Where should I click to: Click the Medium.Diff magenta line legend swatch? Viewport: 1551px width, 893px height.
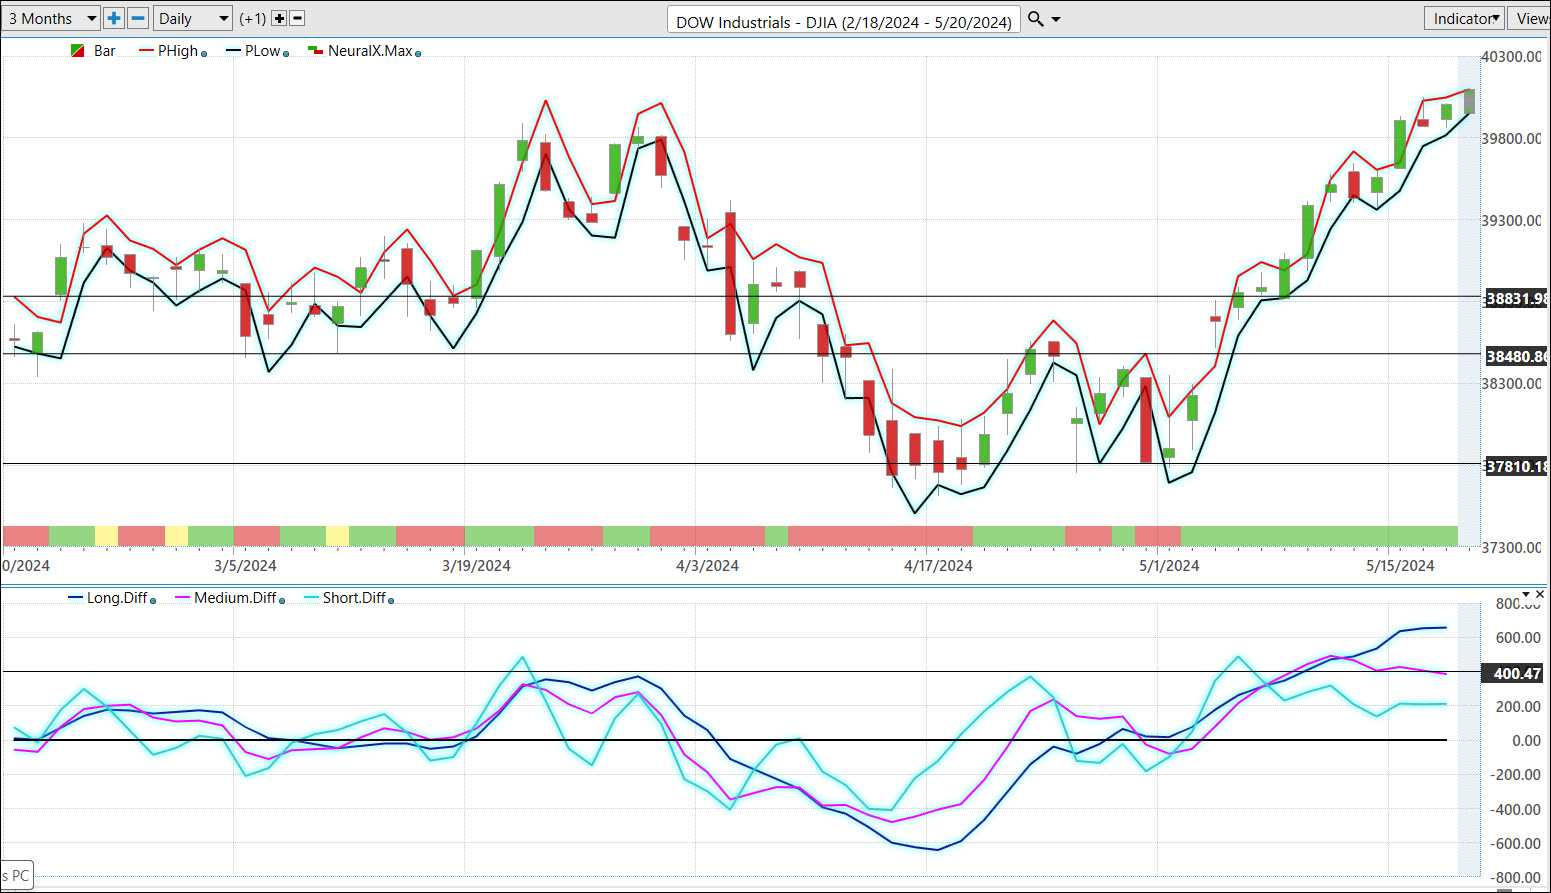pyautogui.click(x=183, y=598)
